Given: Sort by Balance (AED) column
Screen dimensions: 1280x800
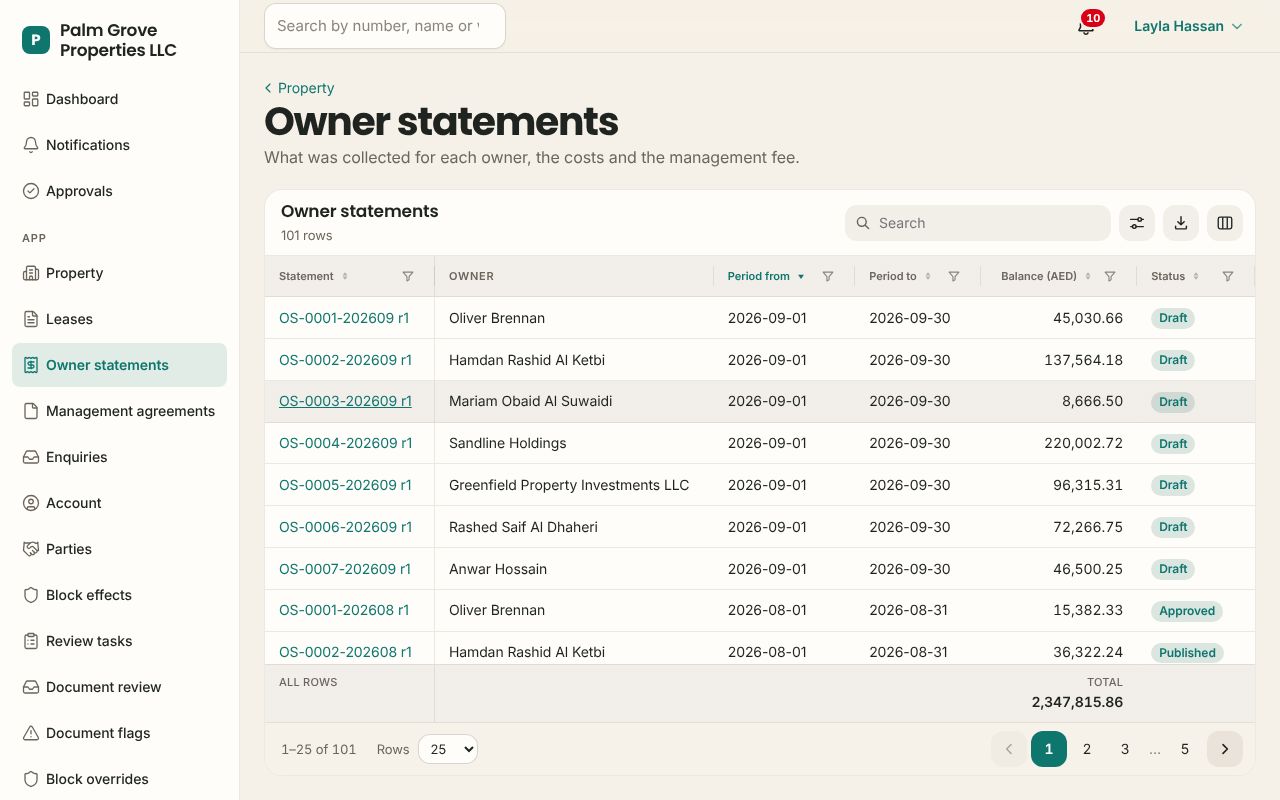Looking at the screenshot, I should (1046, 276).
